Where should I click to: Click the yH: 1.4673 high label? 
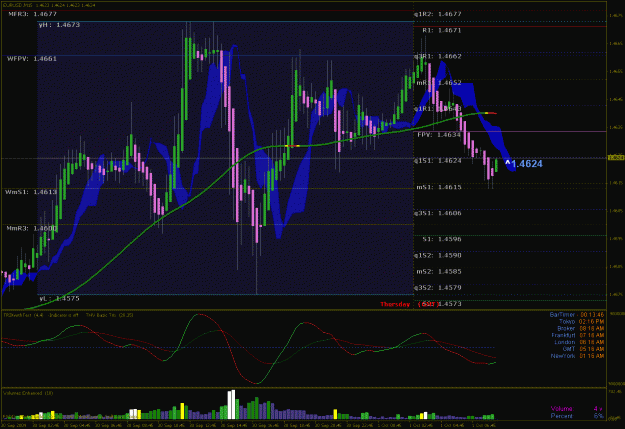[x=59, y=25]
